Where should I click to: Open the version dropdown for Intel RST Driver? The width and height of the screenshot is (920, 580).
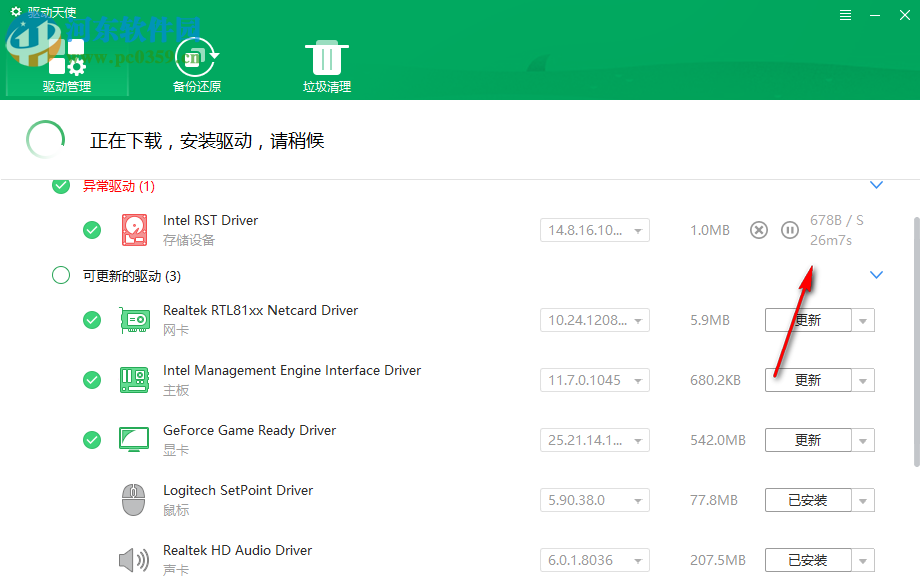[x=636, y=229]
